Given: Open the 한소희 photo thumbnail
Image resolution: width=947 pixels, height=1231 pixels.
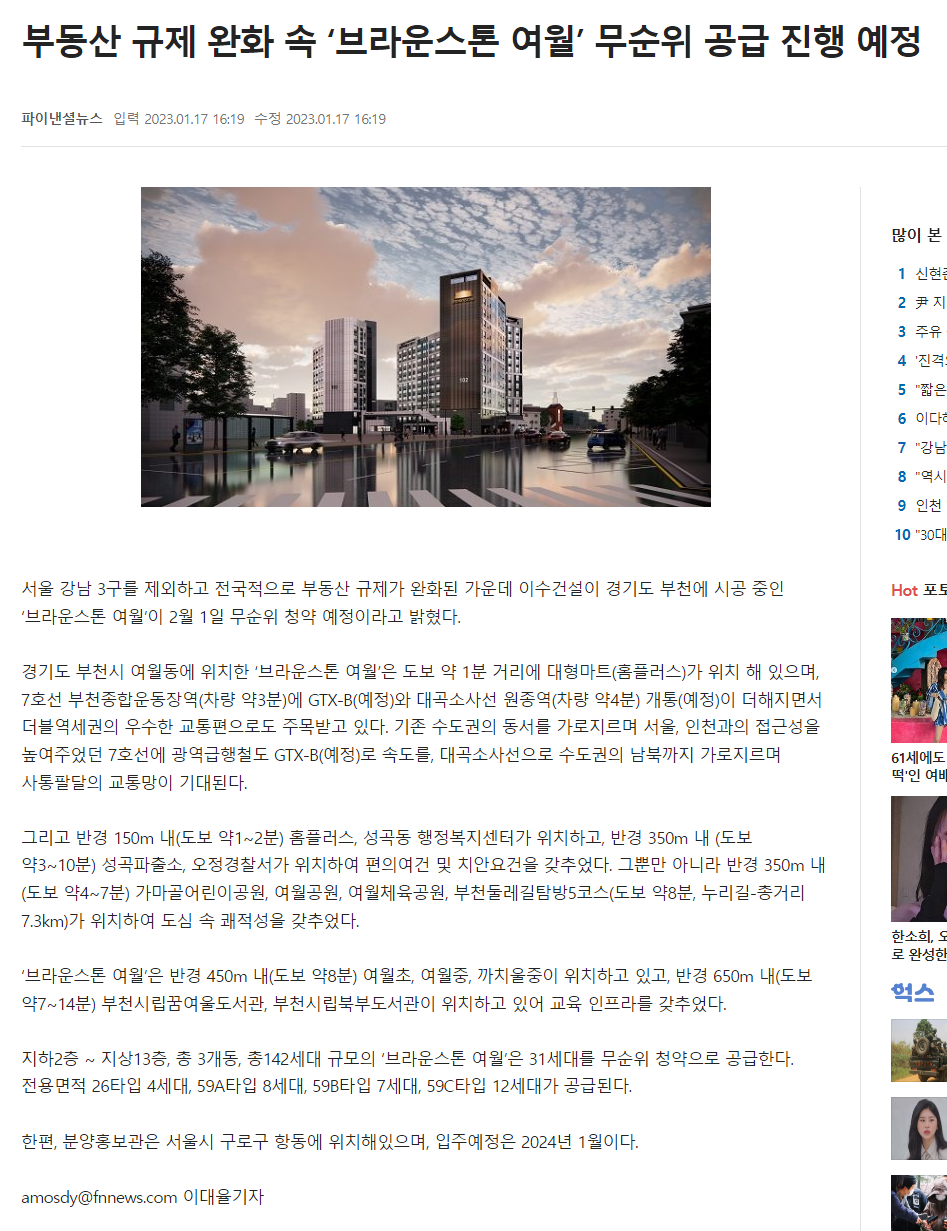Looking at the screenshot, I should click(x=919, y=858).
